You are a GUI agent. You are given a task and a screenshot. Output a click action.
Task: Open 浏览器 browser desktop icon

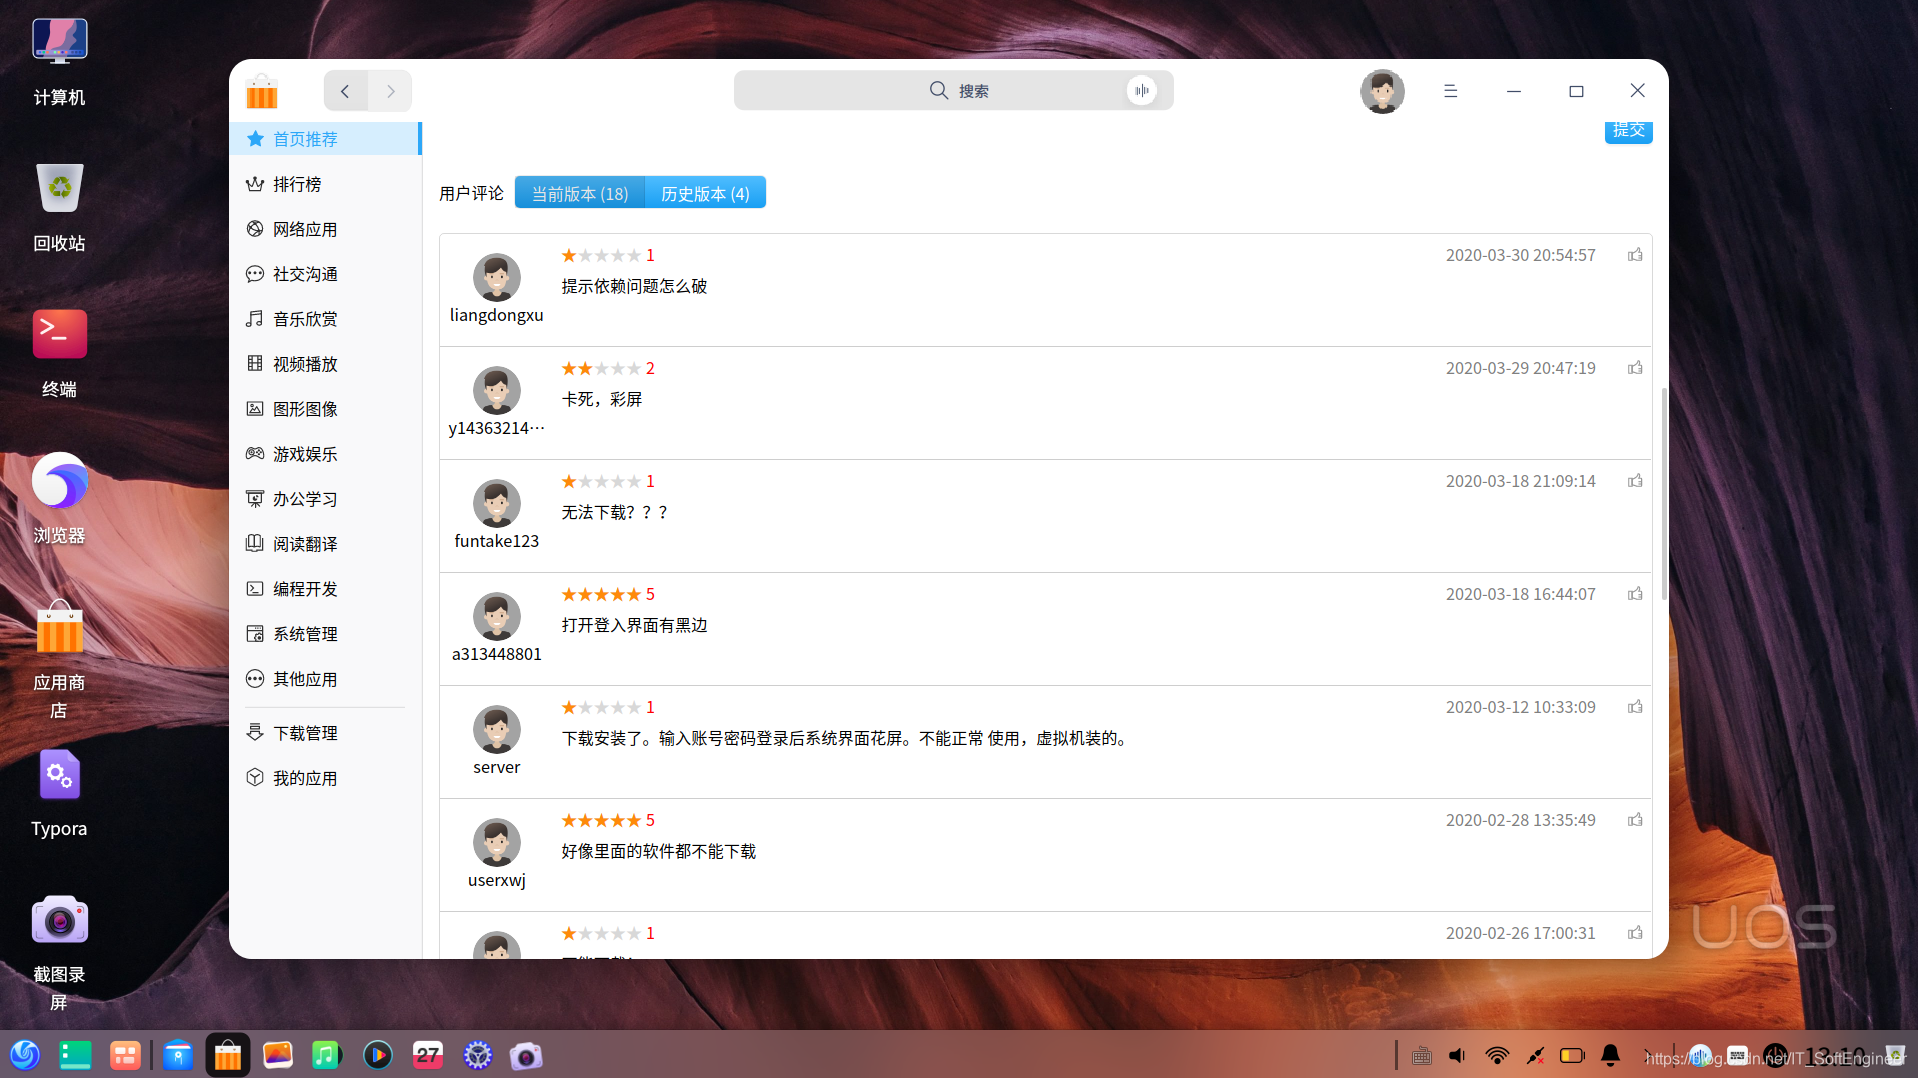click(59, 500)
